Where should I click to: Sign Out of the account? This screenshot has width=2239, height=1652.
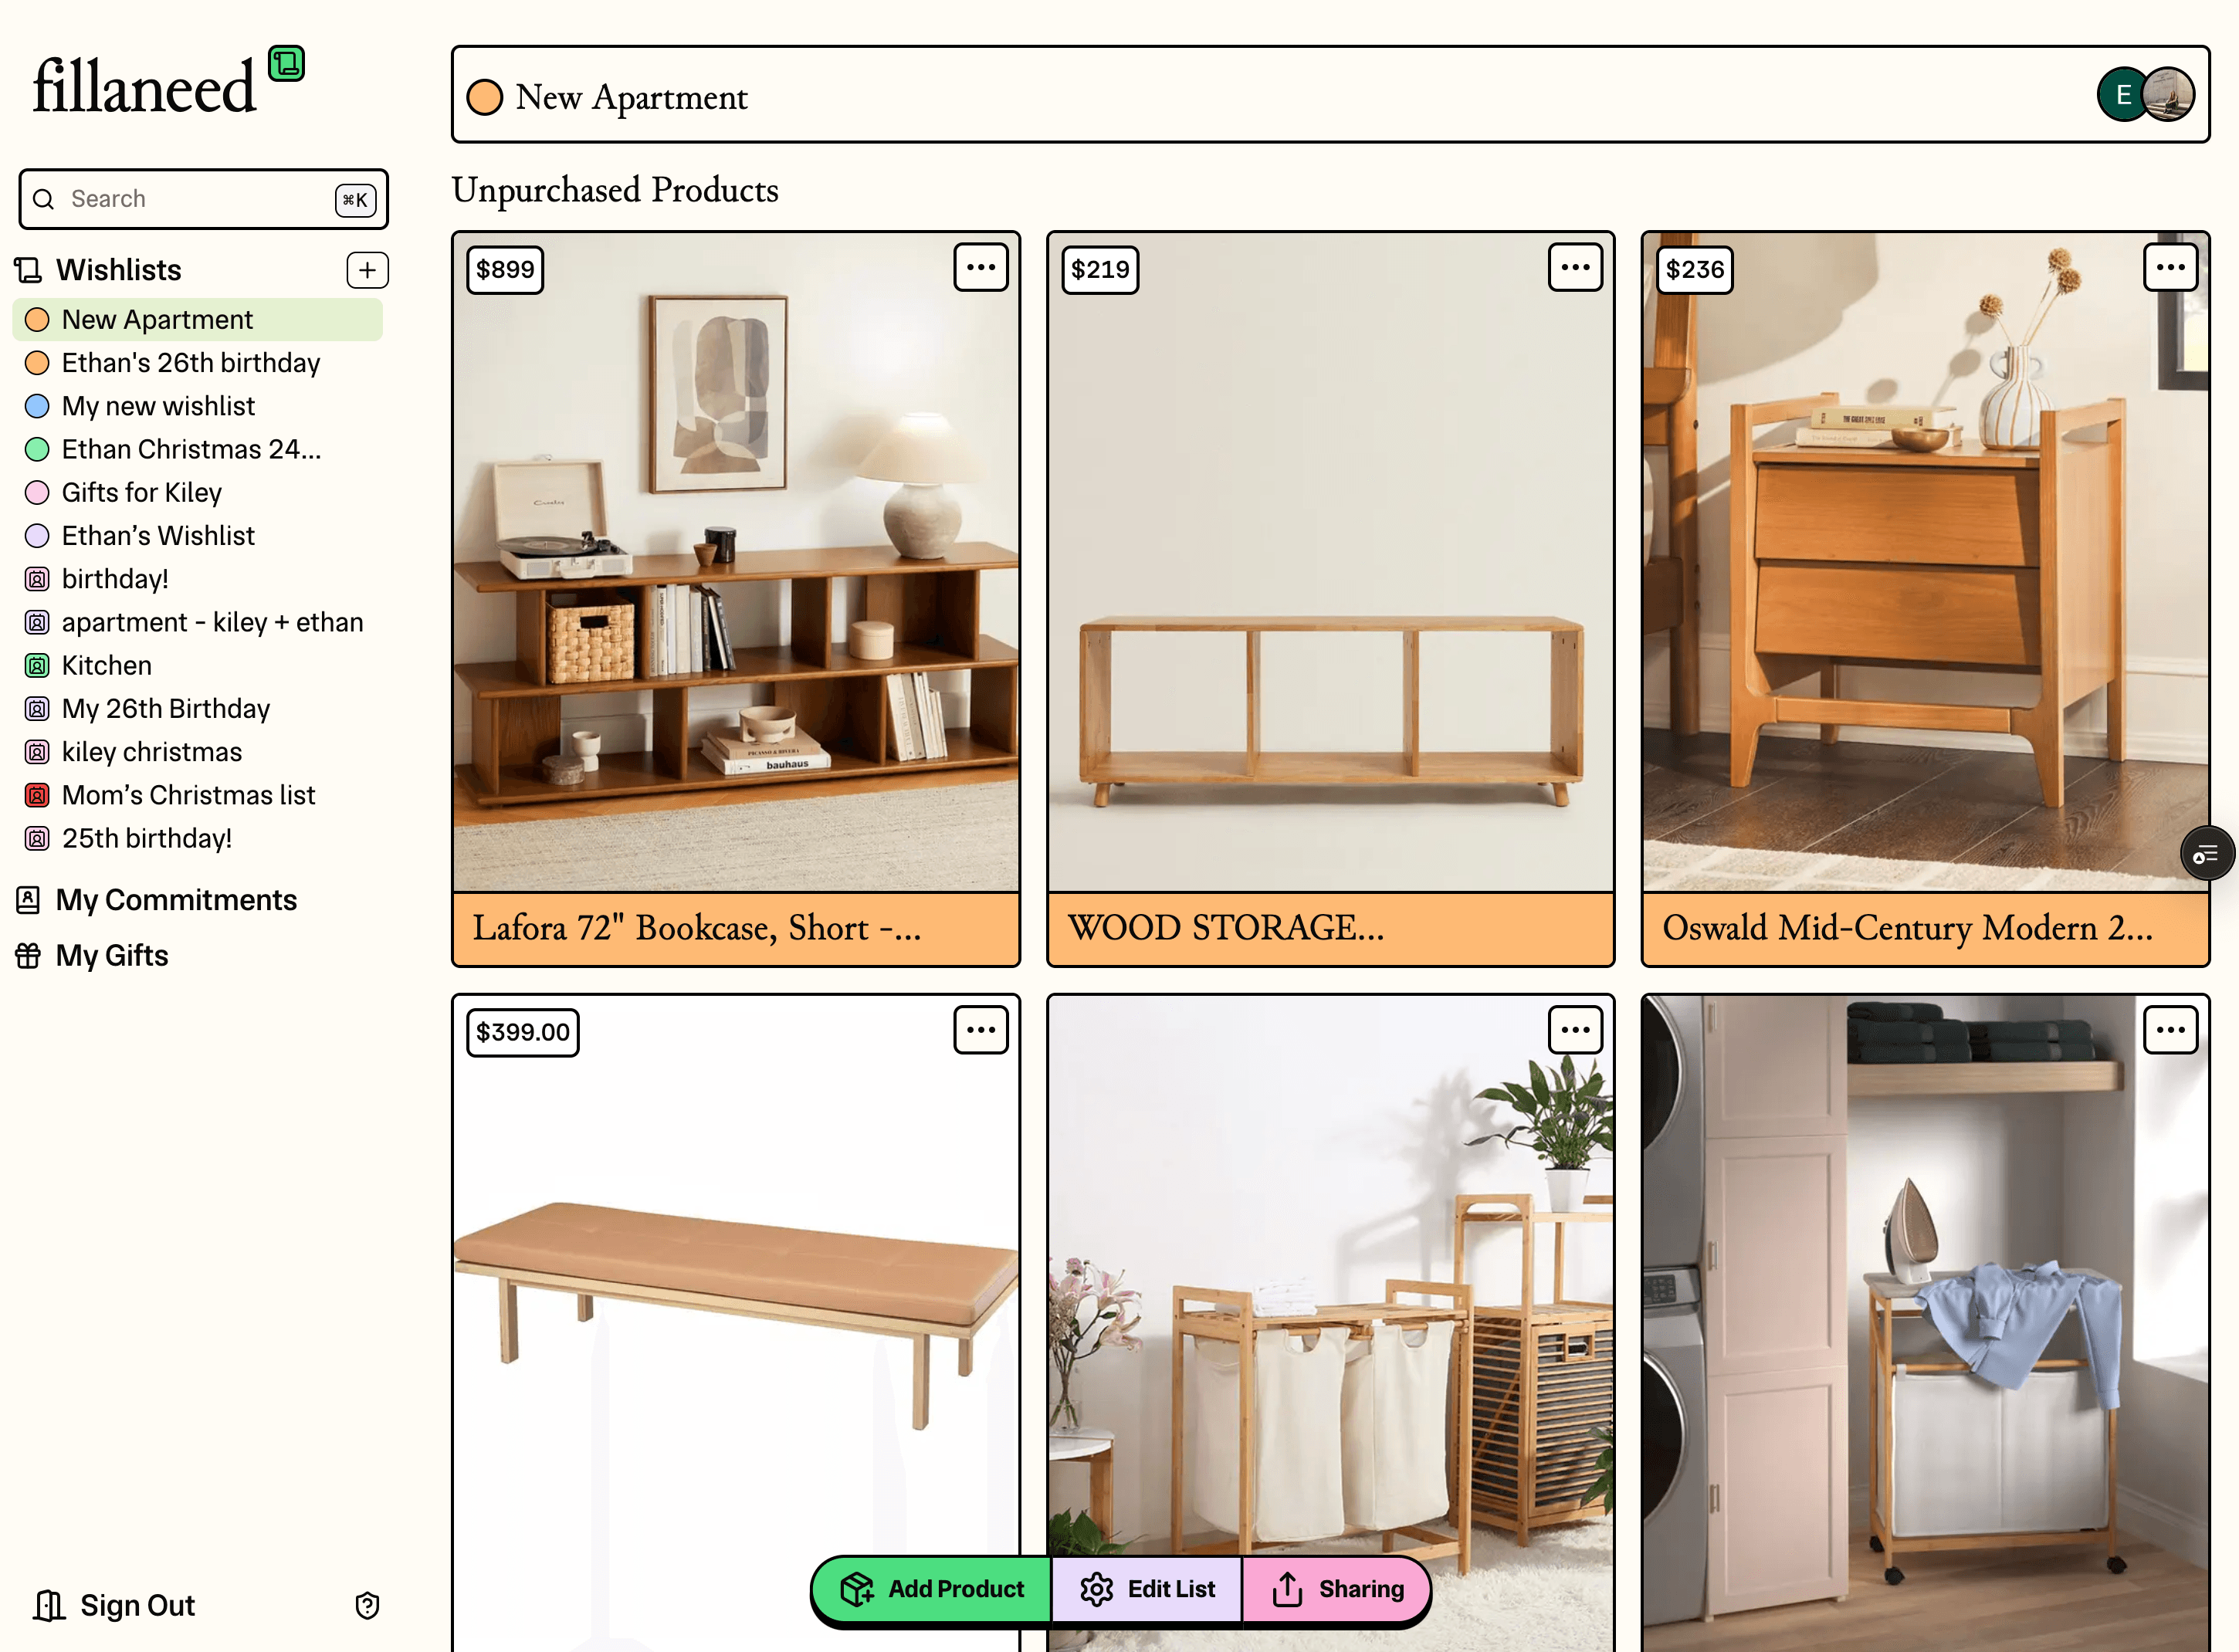(114, 1605)
